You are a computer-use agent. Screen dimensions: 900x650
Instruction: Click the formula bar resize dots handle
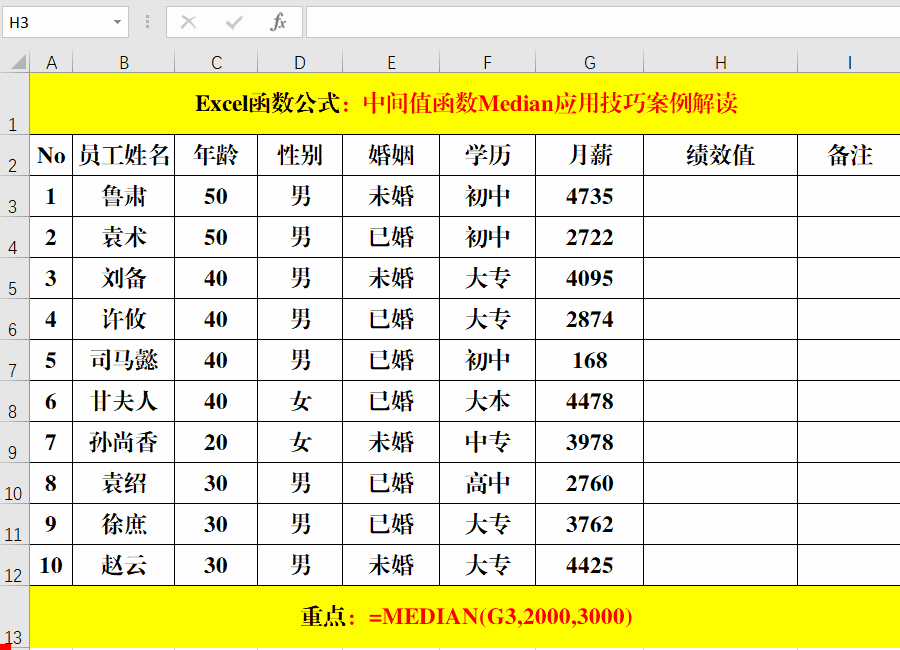pyautogui.click(x=148, y=22)
